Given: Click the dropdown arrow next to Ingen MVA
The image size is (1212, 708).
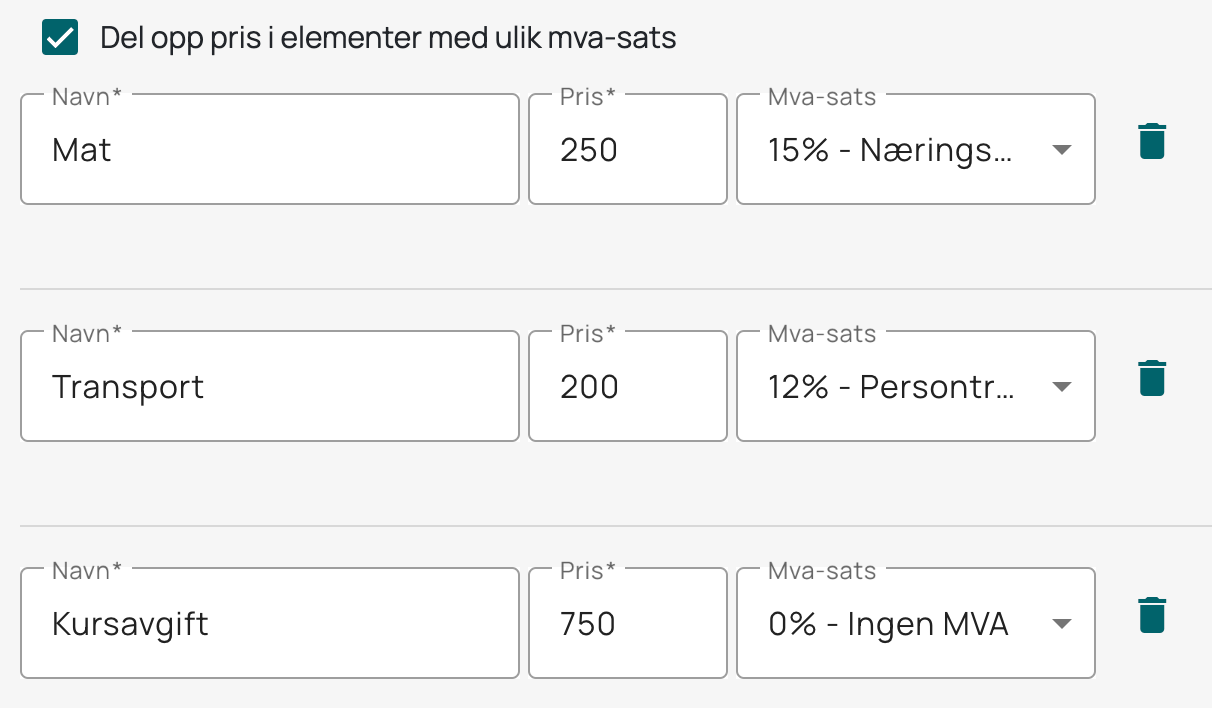Looking at the screenshot, I should pos(1062,624).
